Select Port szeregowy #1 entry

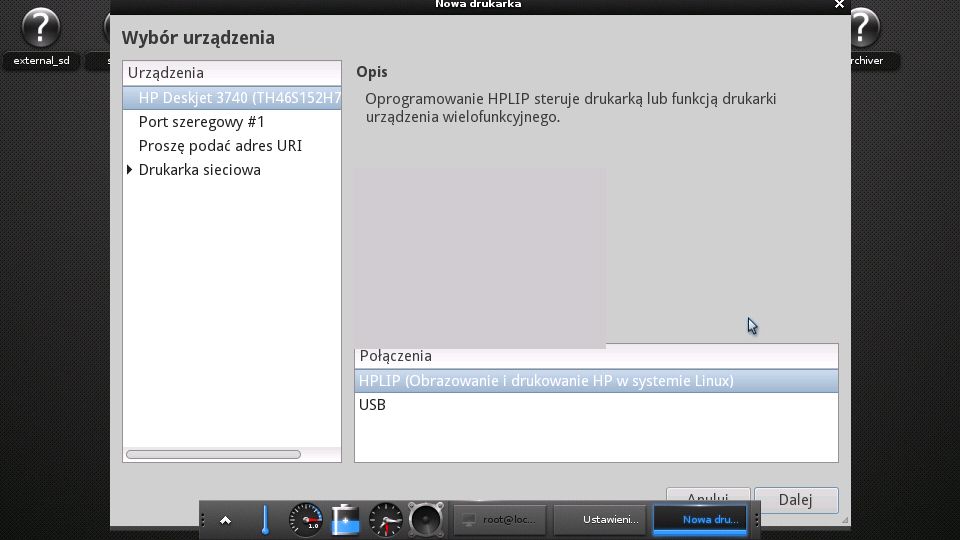coord(232,122)
